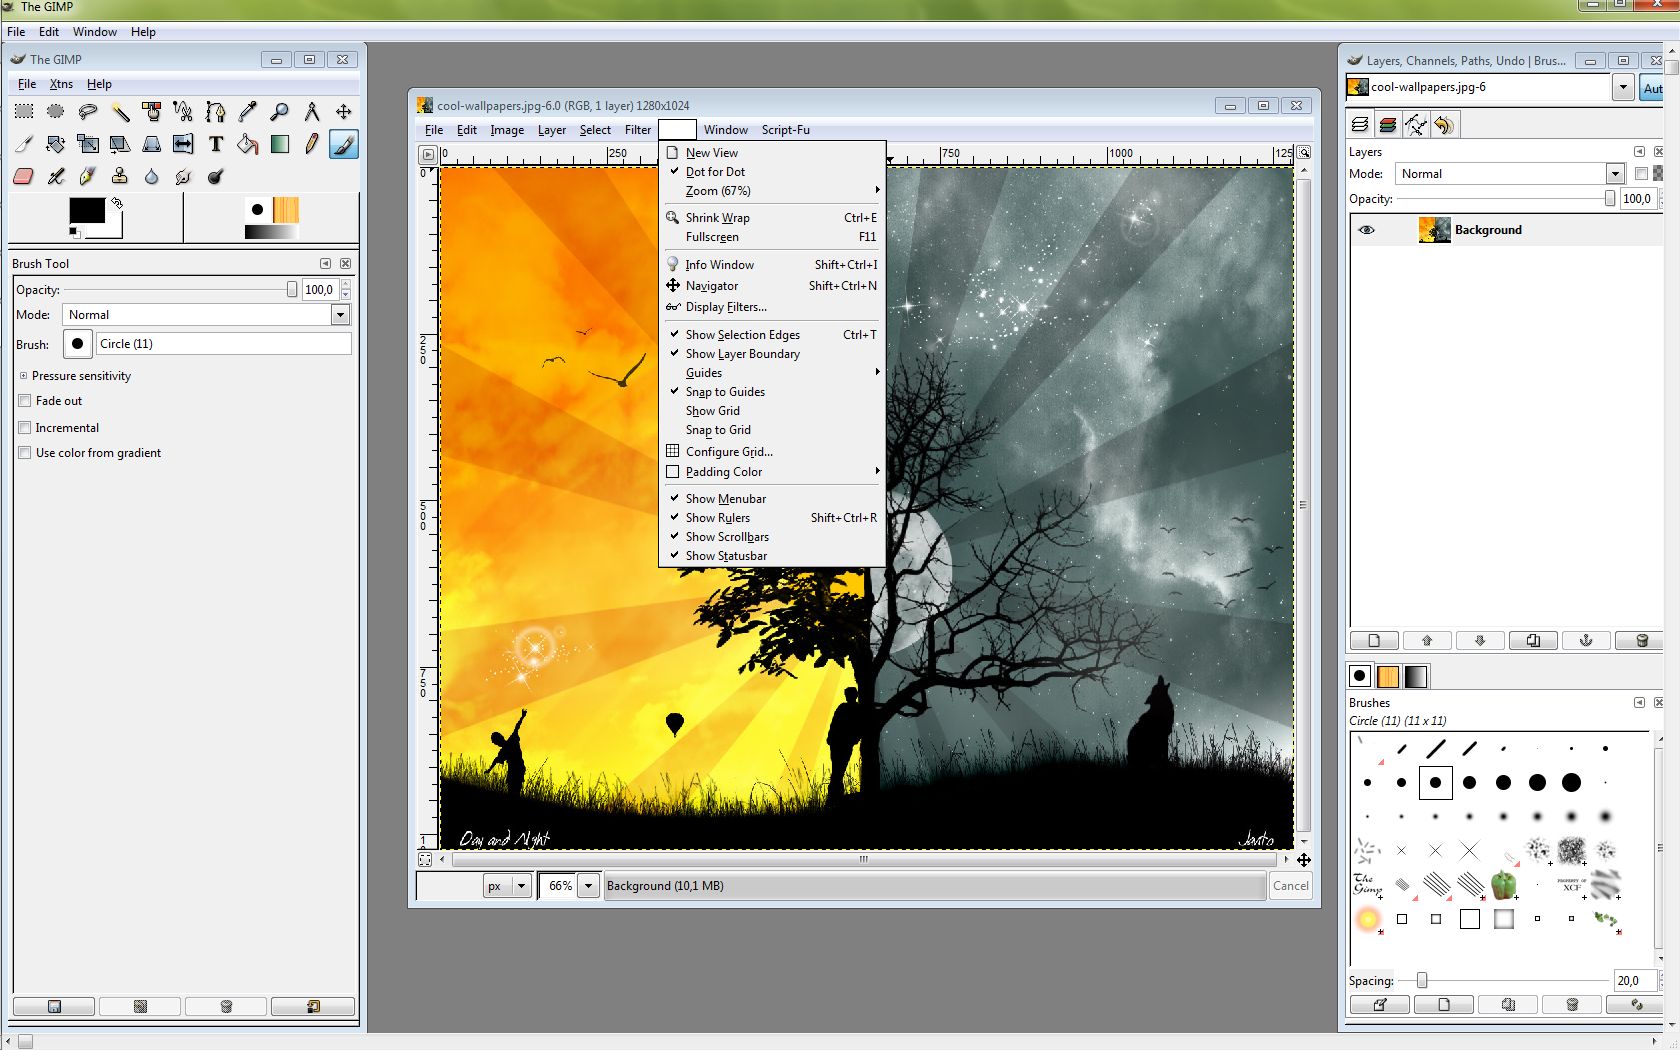1680x1050 pixels.
Task: Select Shrink Wrap from View menu
Action: (772, 218)
